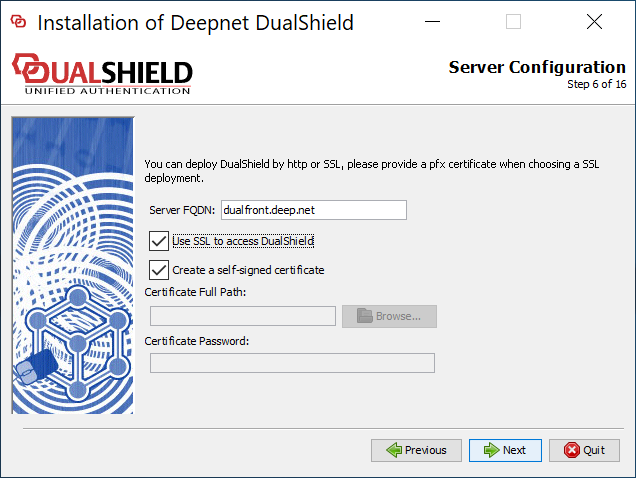The image size is (636, 478).
Task: Click the Server FQDN label
Action: click(182, 210)
